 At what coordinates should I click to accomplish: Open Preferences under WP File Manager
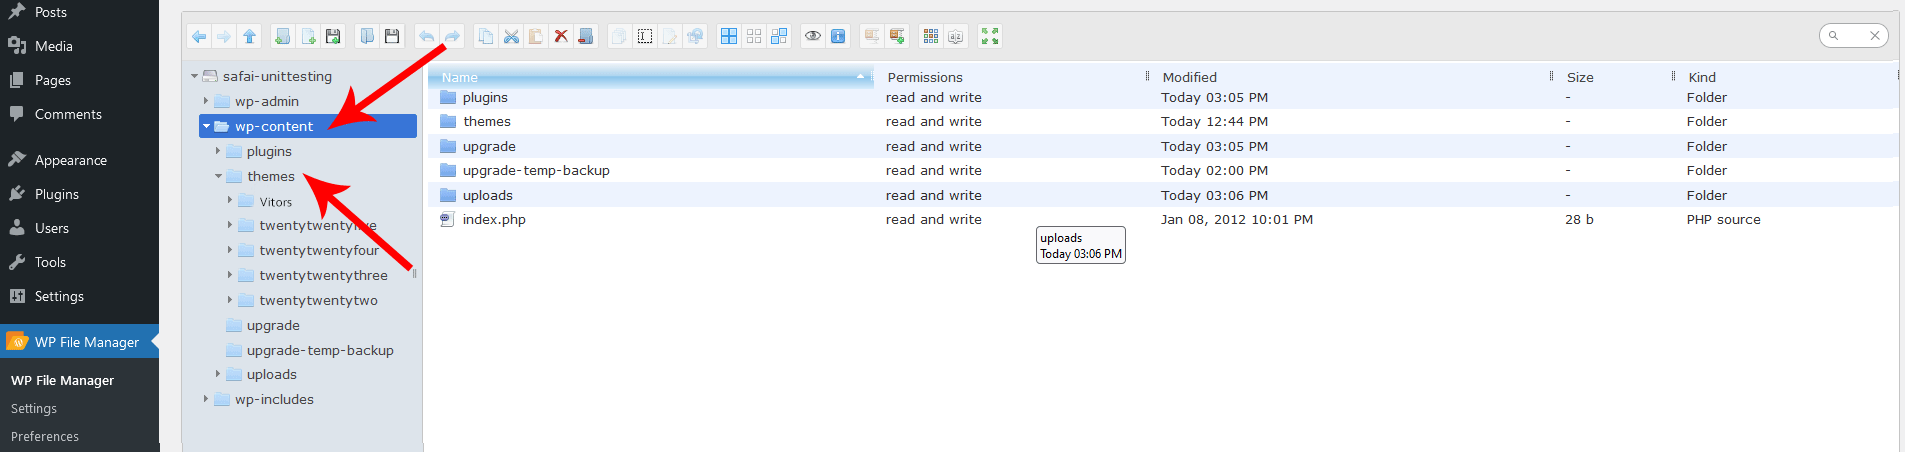[45, 437]
